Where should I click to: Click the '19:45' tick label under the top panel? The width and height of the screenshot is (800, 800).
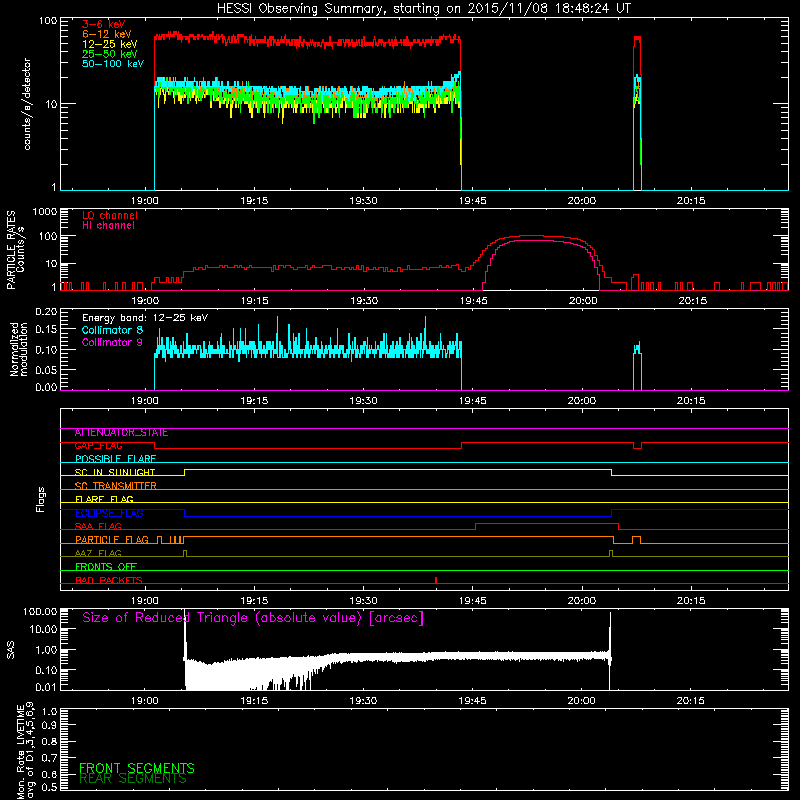point(473,201)
